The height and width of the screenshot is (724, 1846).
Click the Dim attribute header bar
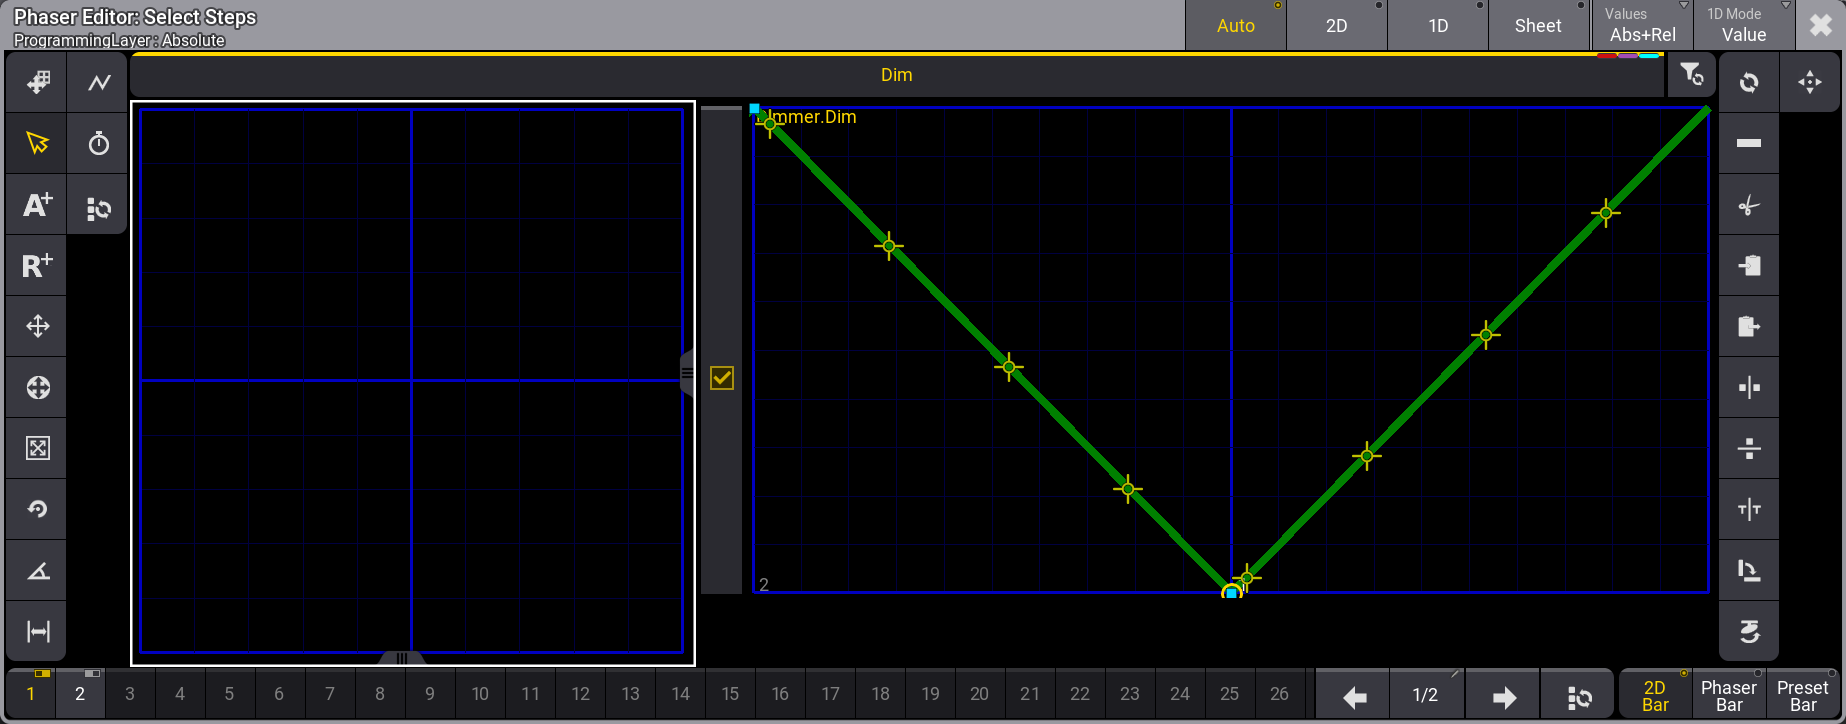(x=896, y=75)
